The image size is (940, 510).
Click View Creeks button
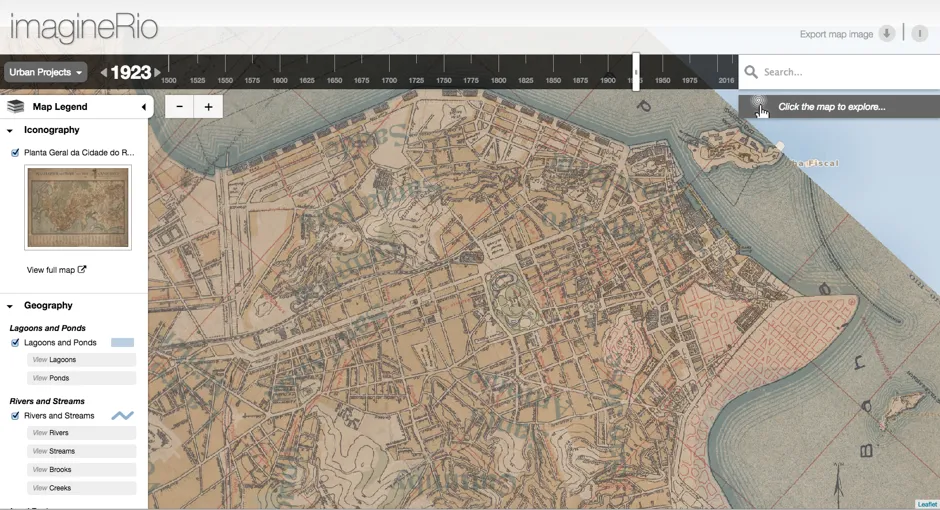[82, 488]
